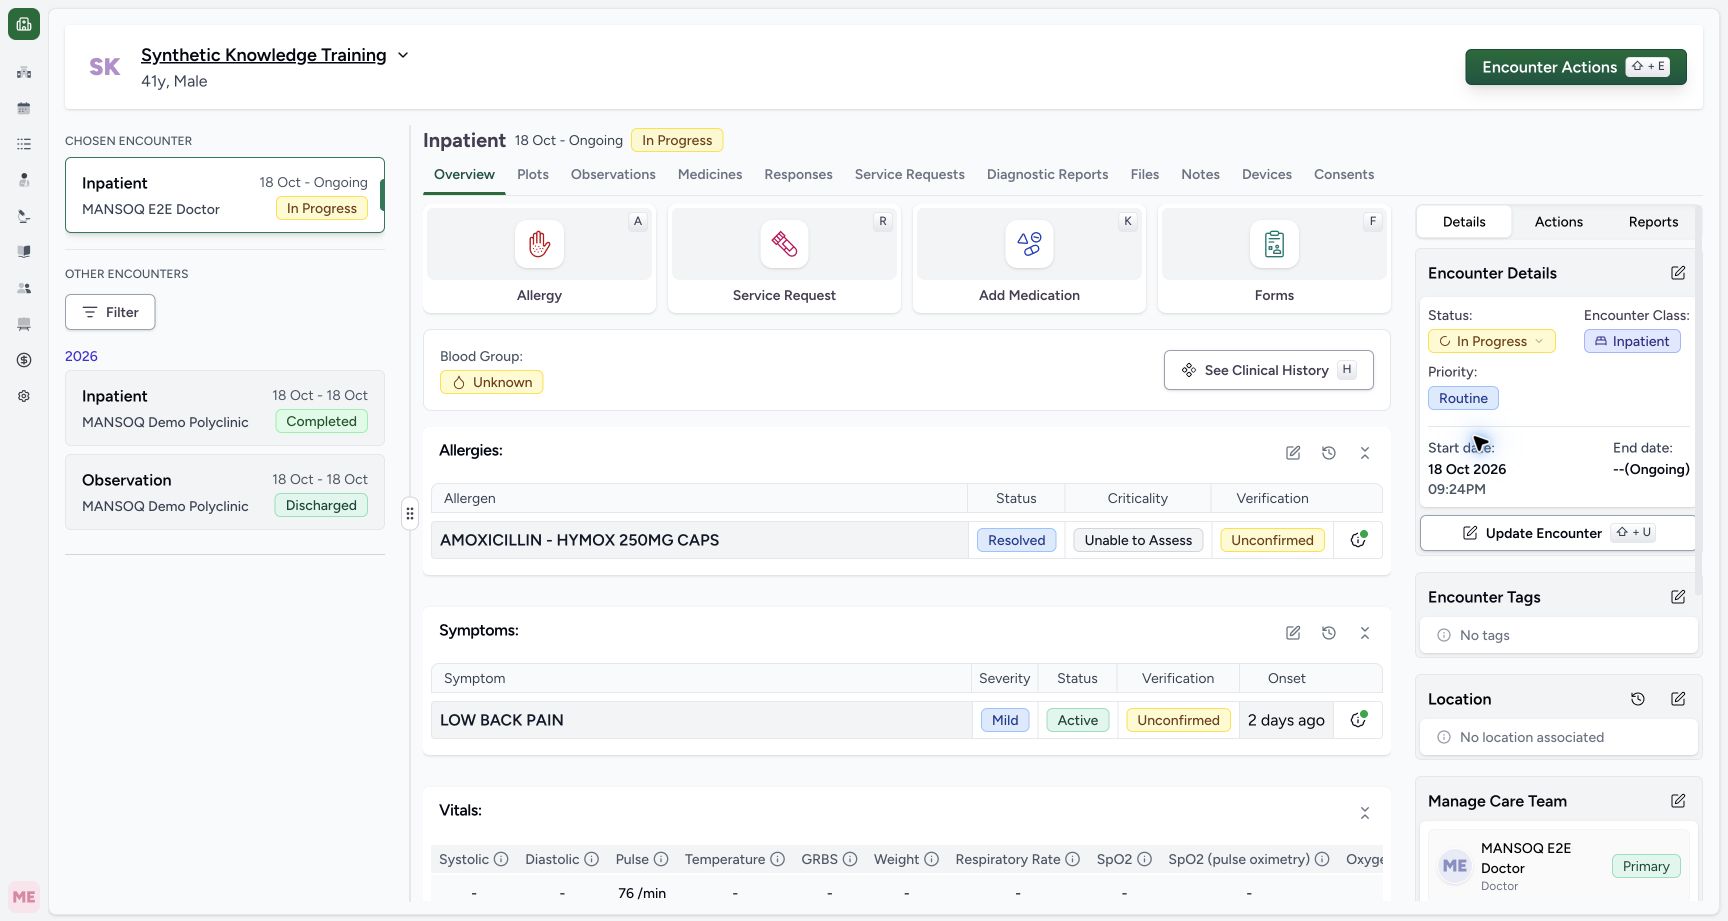1728x921 pixels.
Task: Select the Discharged Observation encounter card
Action: point(225,492)
